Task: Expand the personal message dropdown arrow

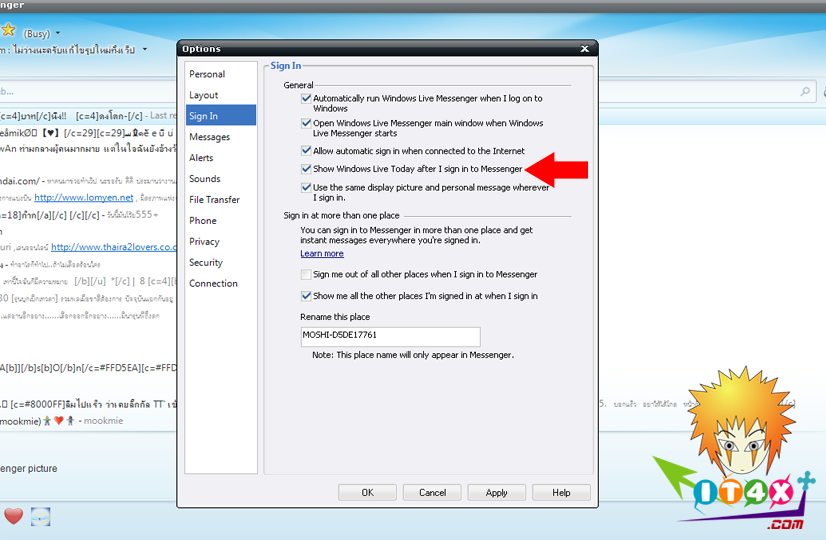Action: tap(145, 49)
